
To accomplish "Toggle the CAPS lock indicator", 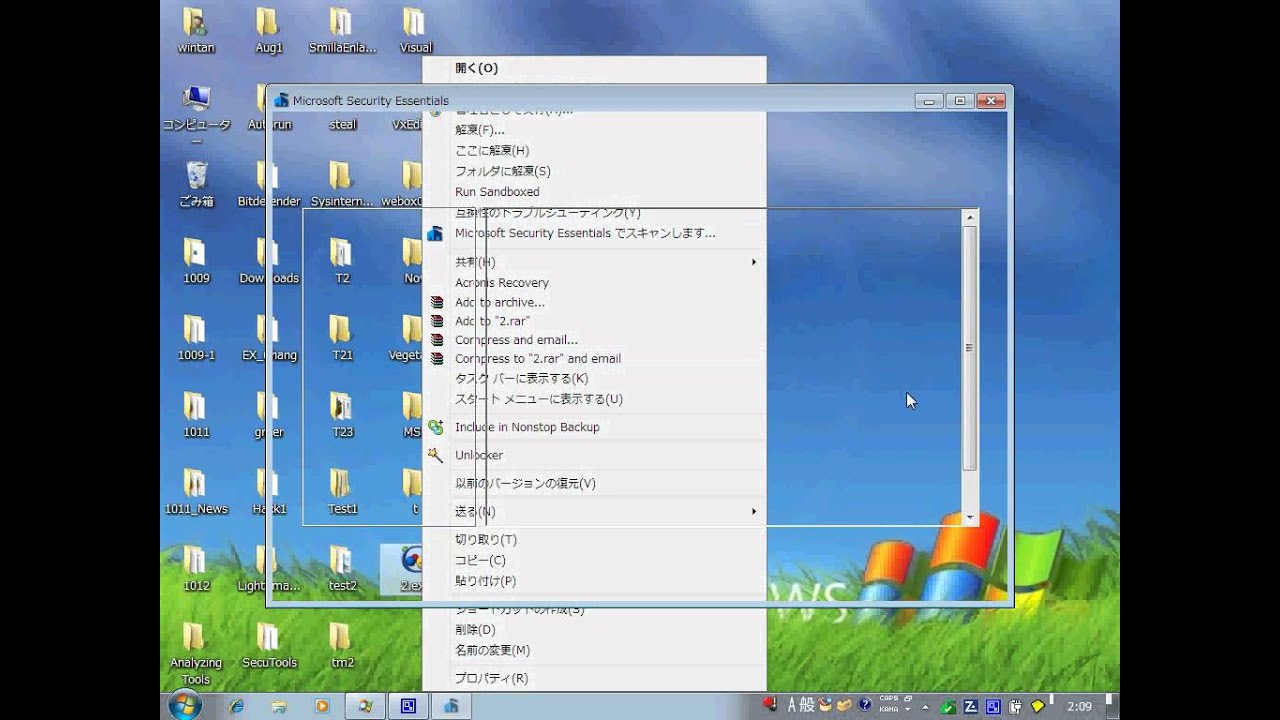I will [888, 700].
